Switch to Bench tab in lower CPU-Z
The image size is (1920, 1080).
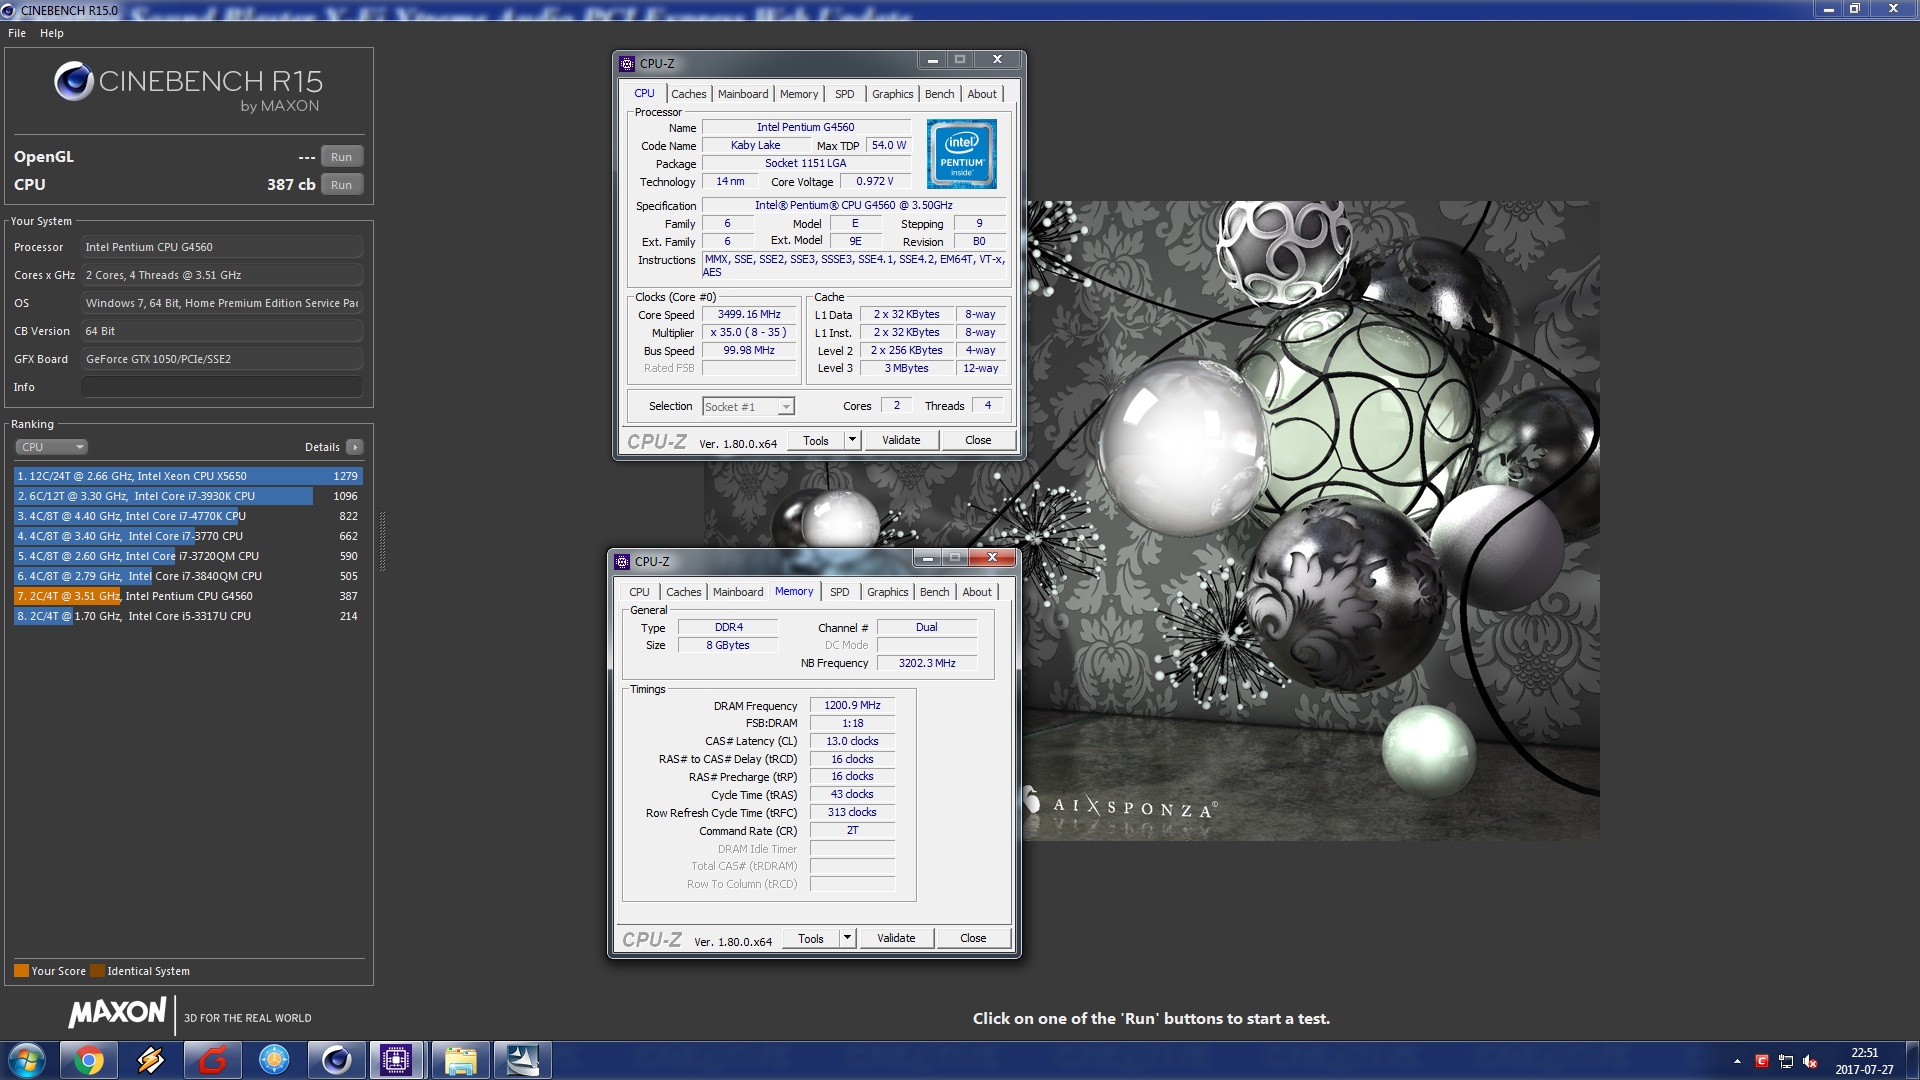point(934,592)
